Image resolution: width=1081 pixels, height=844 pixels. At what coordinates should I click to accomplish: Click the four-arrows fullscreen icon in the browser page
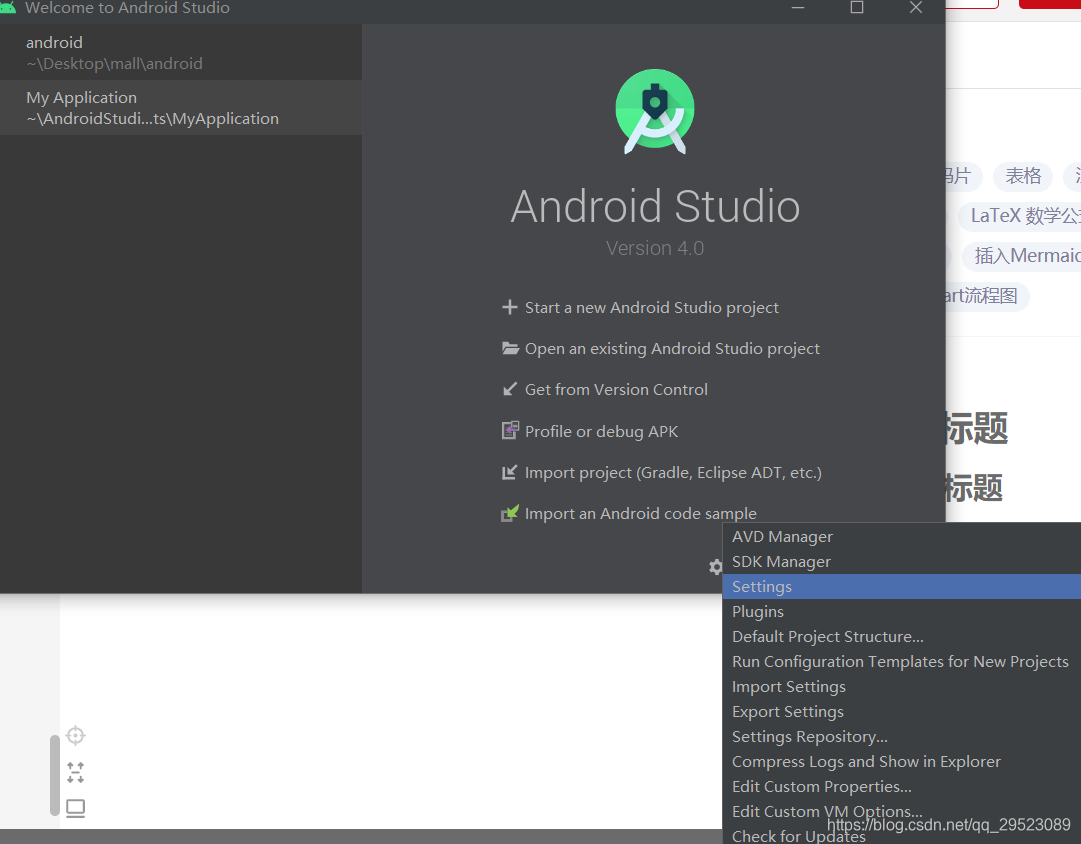coord(75,772)
